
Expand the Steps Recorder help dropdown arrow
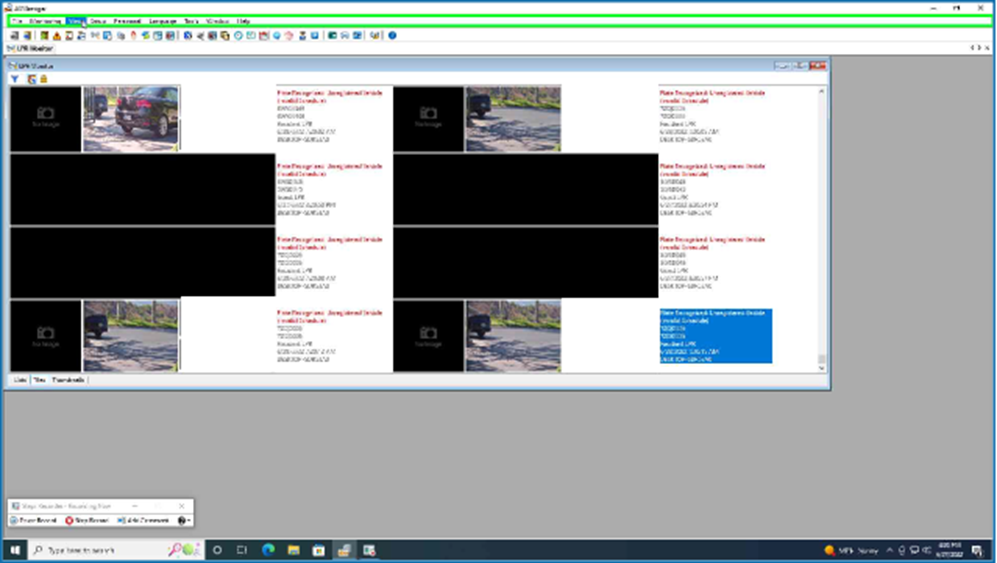tap(185, 520)
